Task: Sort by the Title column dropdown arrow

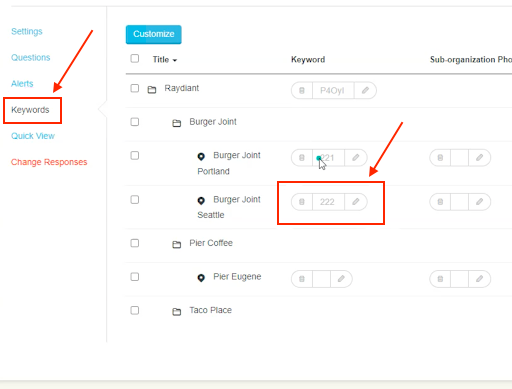Action: pyautogui.click(x=175, y=60)
